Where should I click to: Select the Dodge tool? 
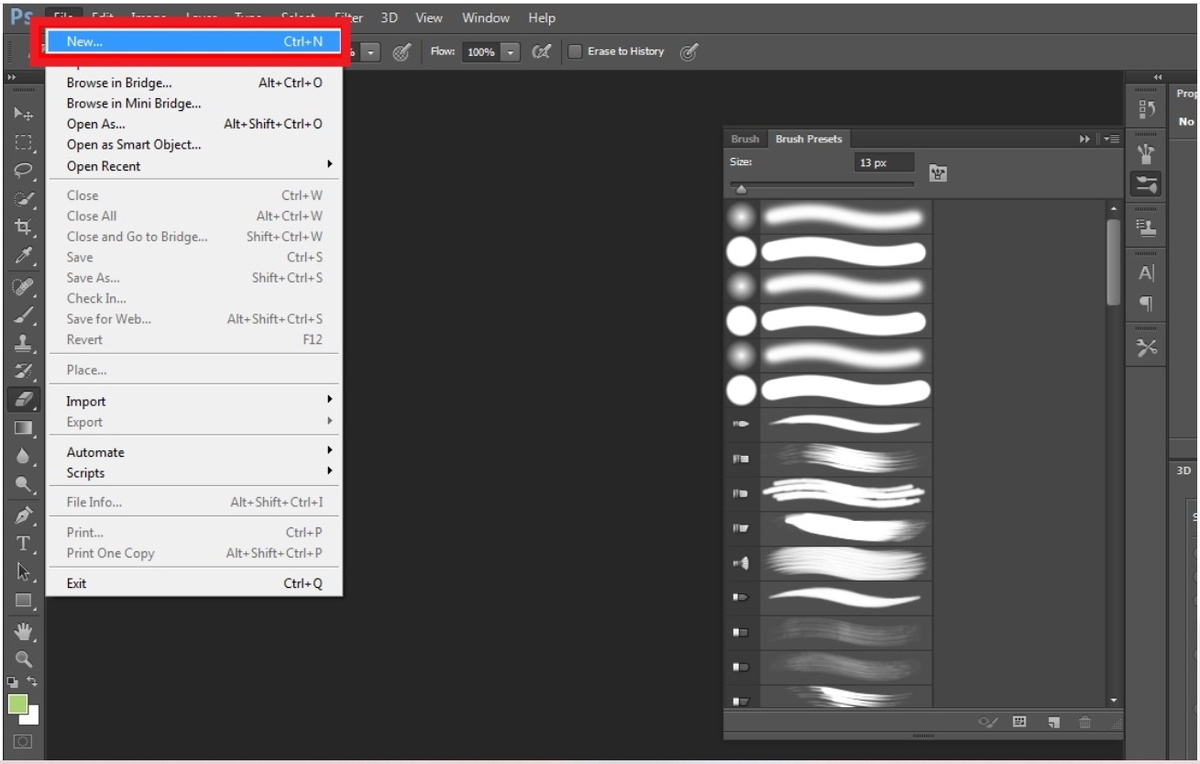pos(24,485)
